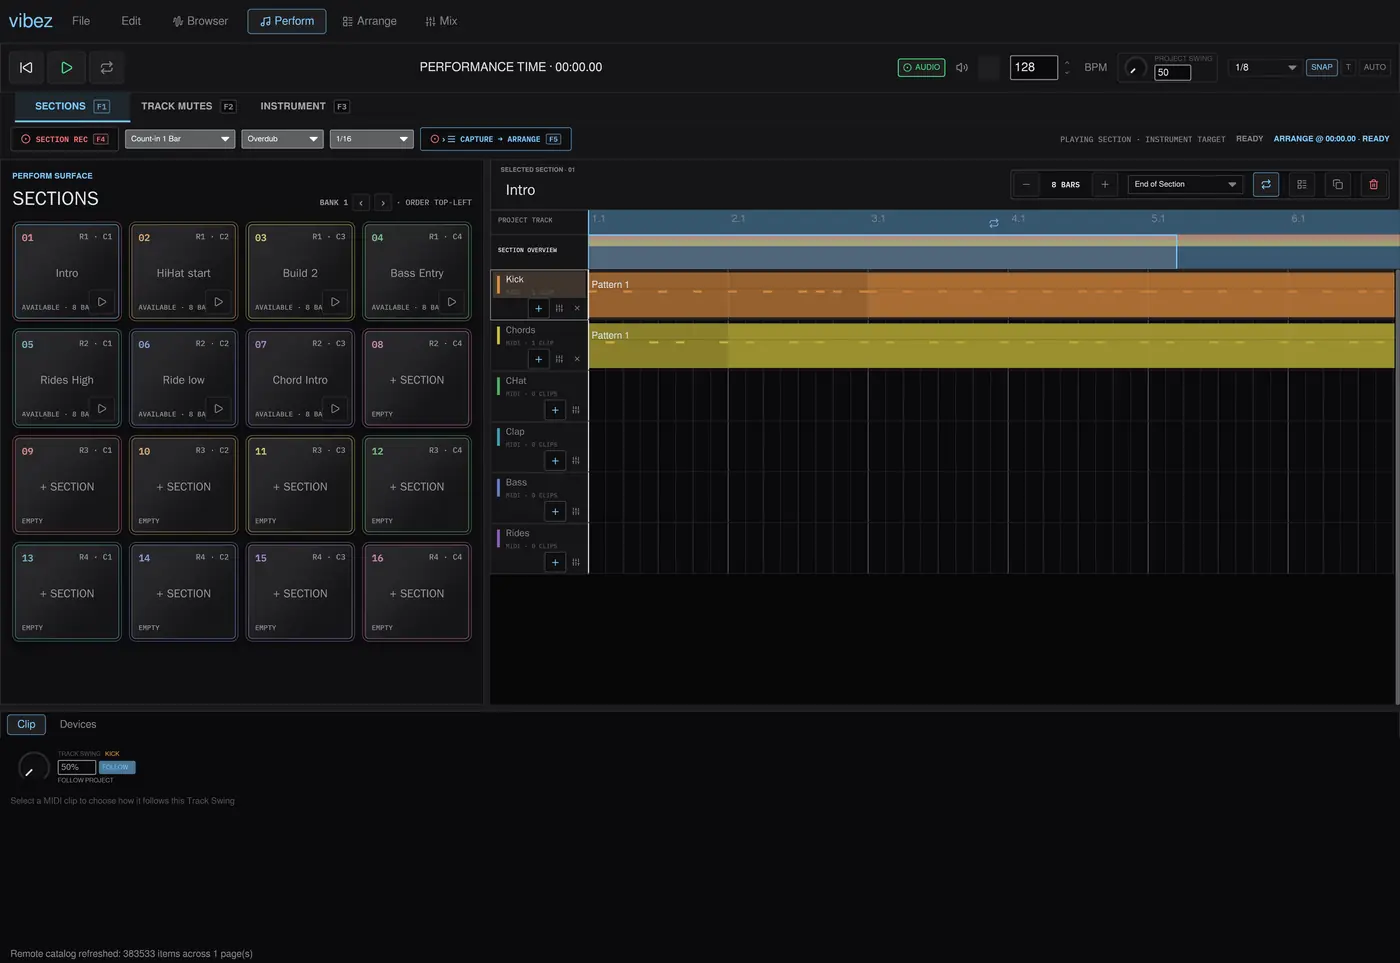Play the HiHat start section pad
This screenshot has width=1400, height=963.
[219, 301]
